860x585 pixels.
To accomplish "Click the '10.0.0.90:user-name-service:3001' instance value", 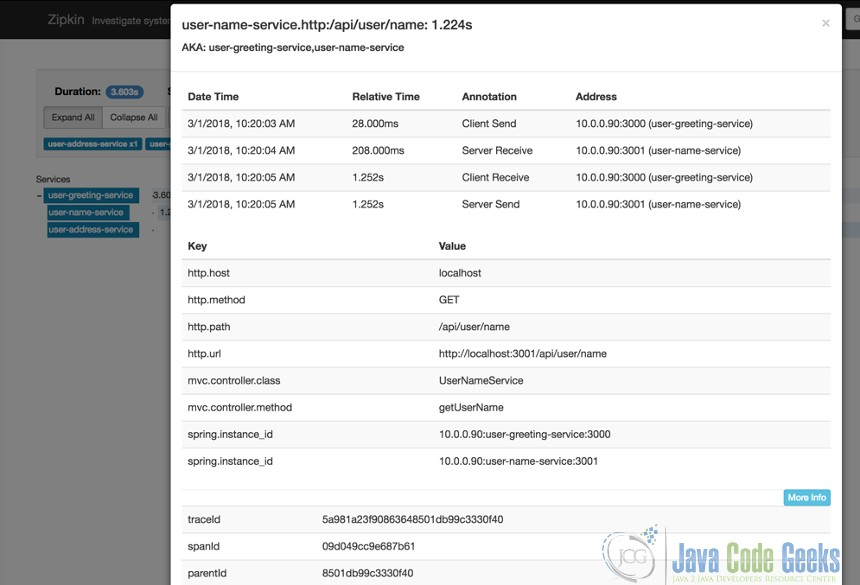I will coord(518,461).
